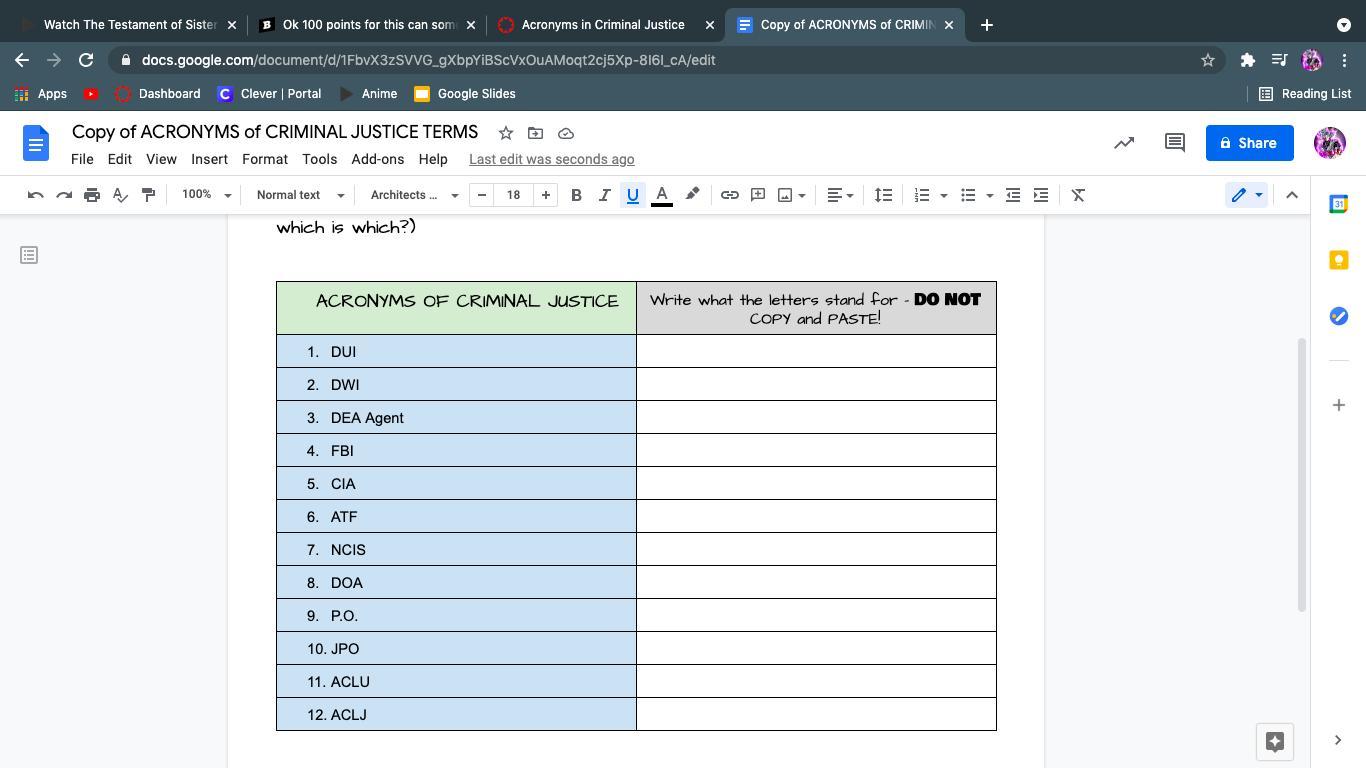Toggle Italic formatting
Image resolution: width=1366 pixels, height=768 pixels.
(x=604, y=195)
